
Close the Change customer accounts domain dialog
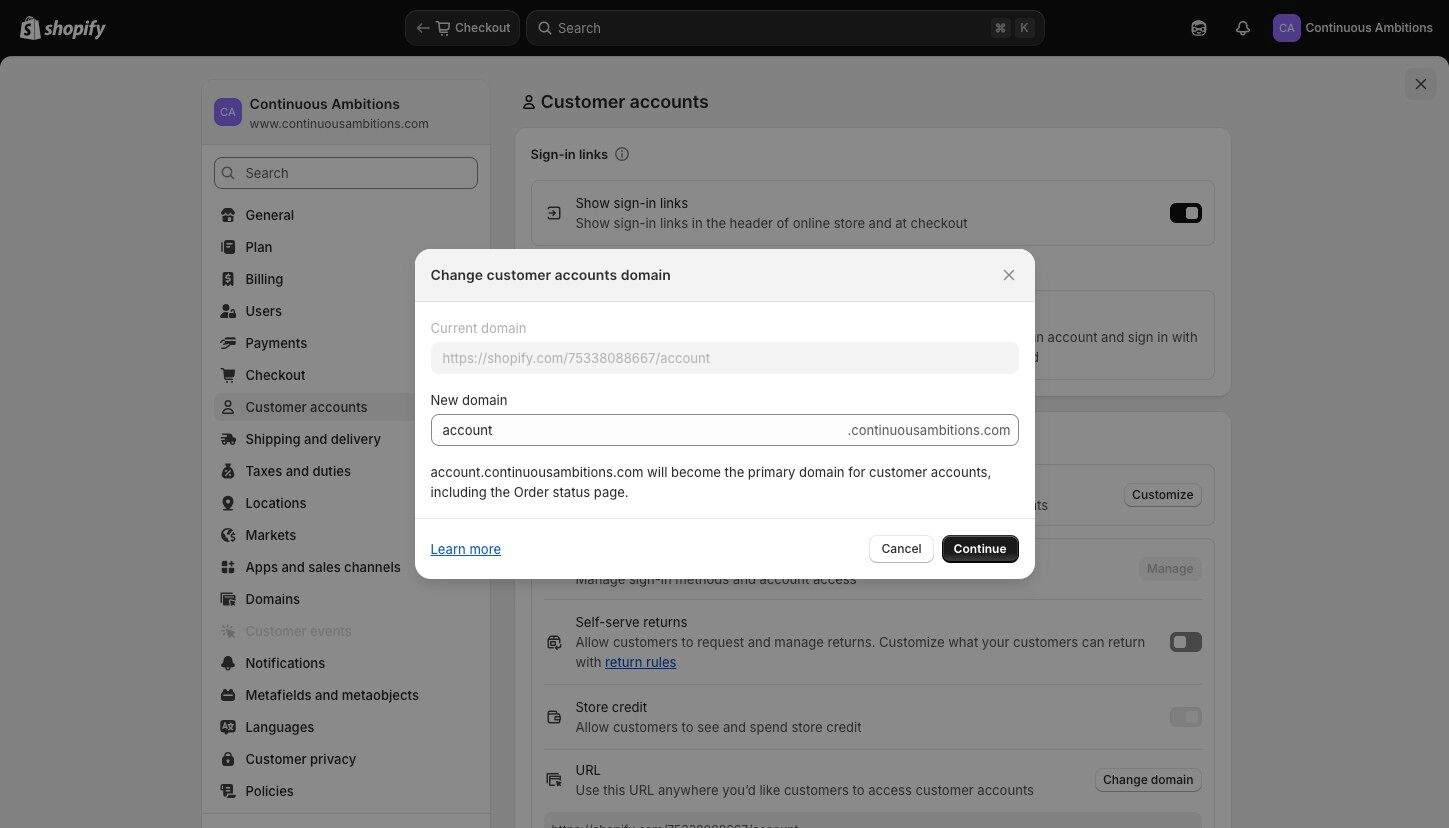pyautogui.click(x=1008, y=275)
